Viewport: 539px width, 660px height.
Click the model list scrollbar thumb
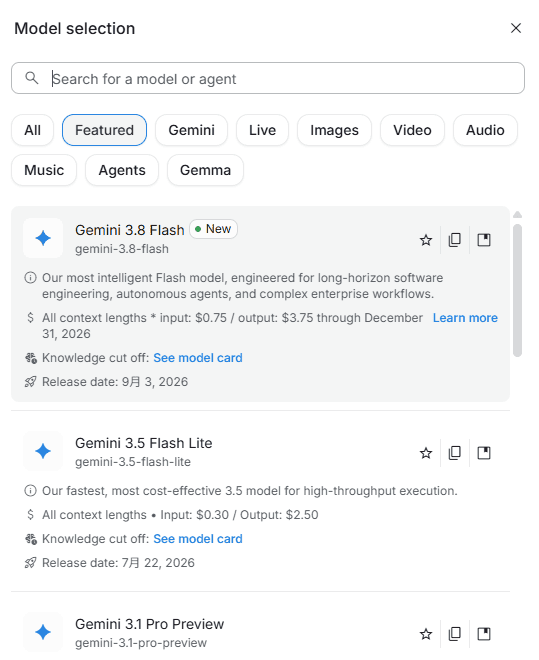[x=518, y=290]
